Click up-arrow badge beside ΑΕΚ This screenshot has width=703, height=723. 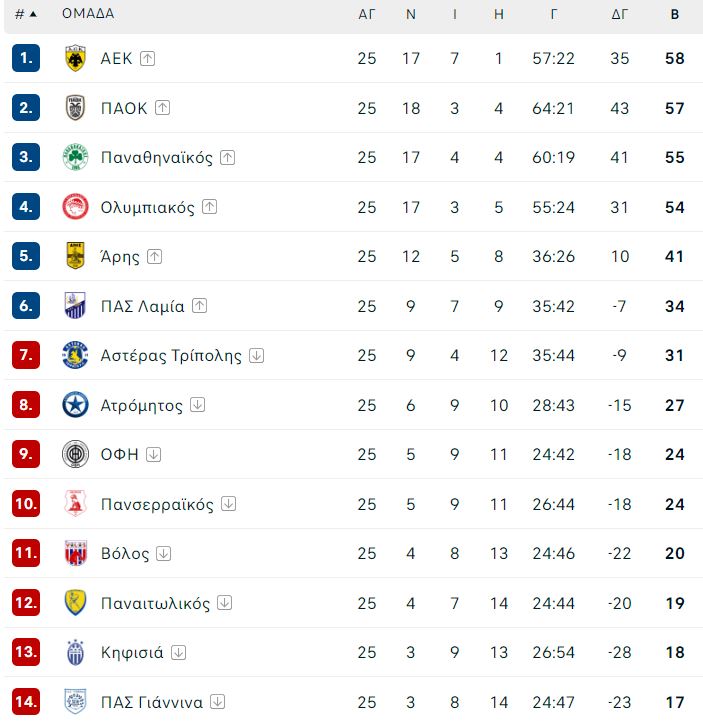click(148, 59)
